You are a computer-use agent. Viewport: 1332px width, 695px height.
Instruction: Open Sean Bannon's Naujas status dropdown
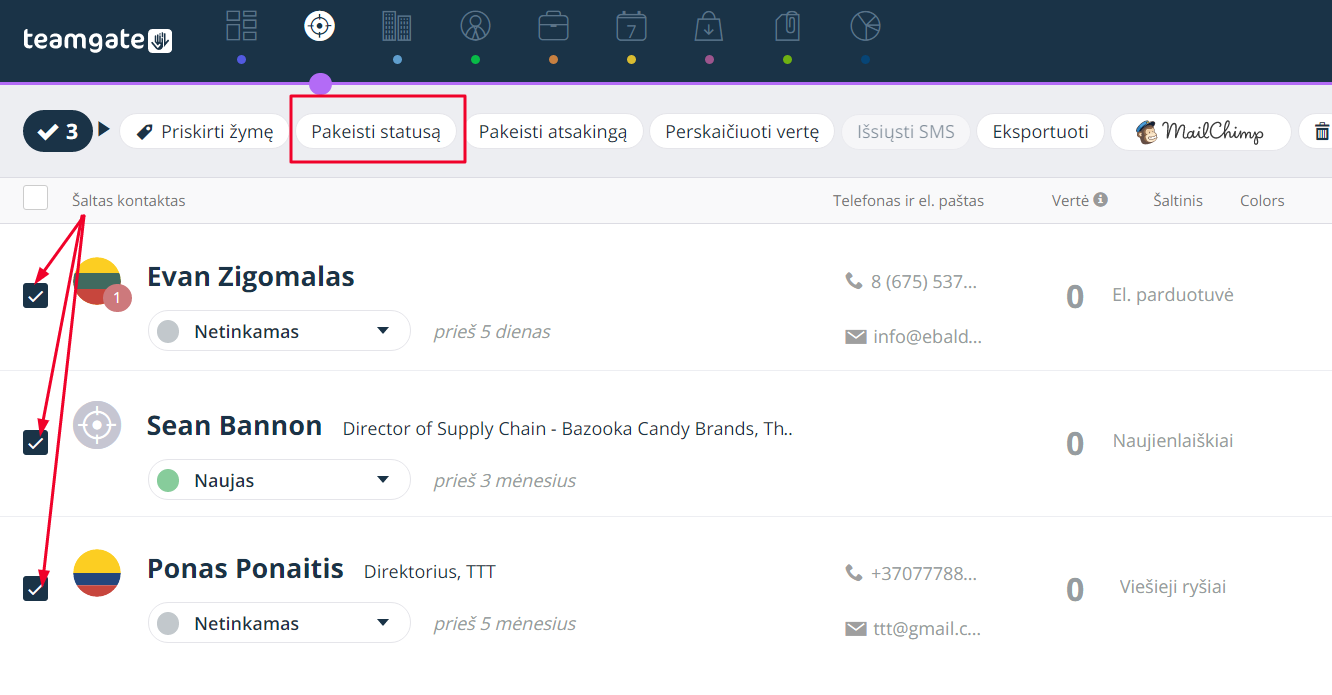point(279,480)
